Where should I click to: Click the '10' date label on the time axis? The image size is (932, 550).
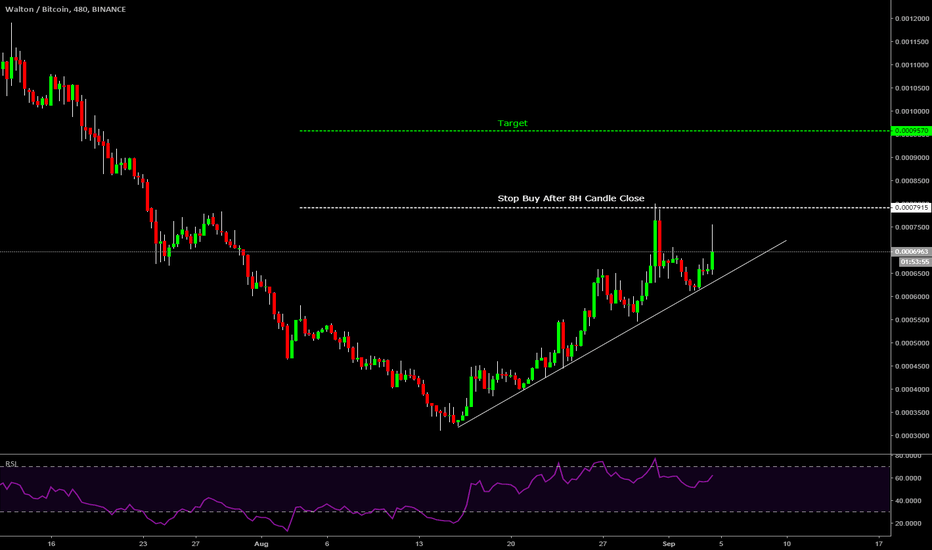pos(787,543)
